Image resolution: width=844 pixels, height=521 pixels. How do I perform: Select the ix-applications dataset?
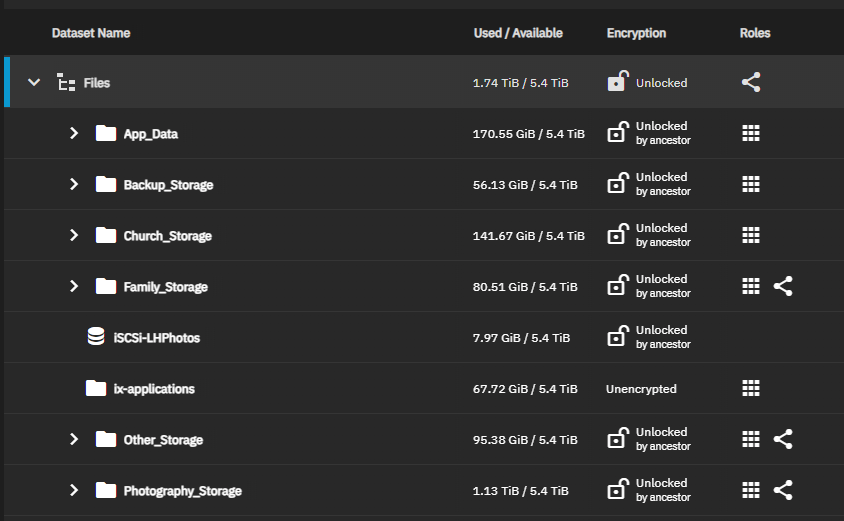154,388
